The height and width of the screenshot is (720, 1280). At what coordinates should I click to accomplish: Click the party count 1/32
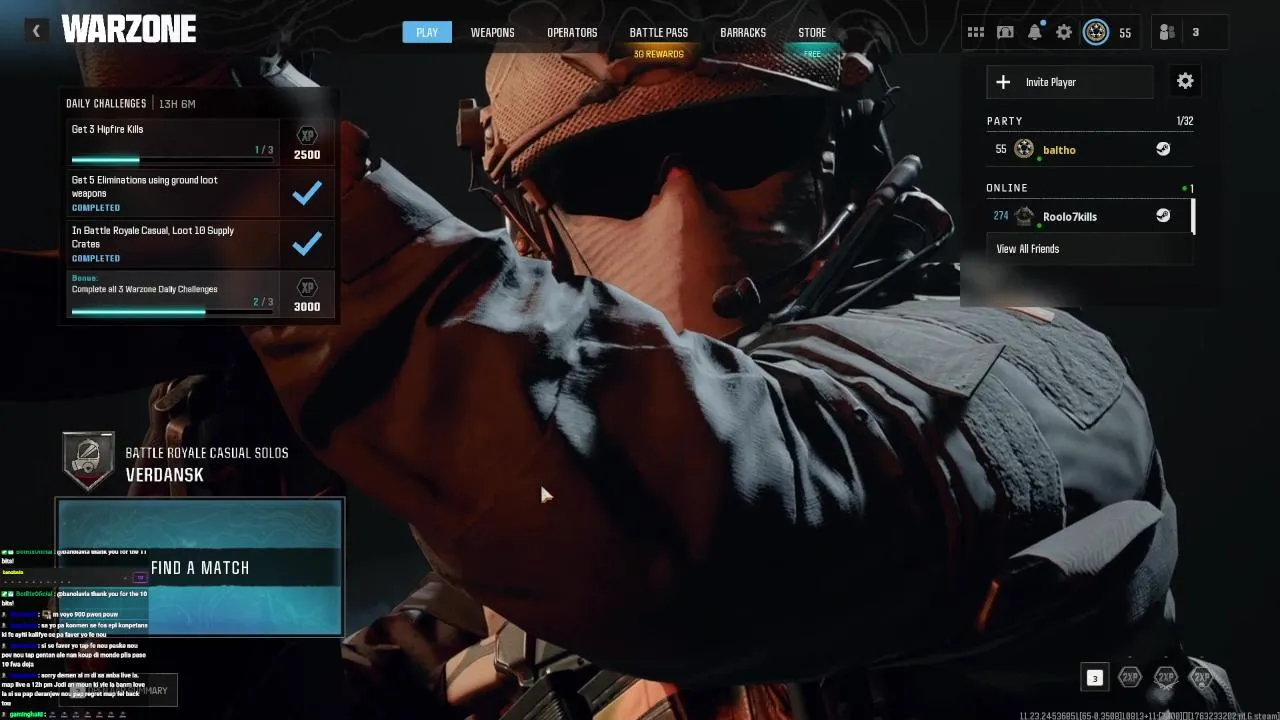pos(1185,121)
